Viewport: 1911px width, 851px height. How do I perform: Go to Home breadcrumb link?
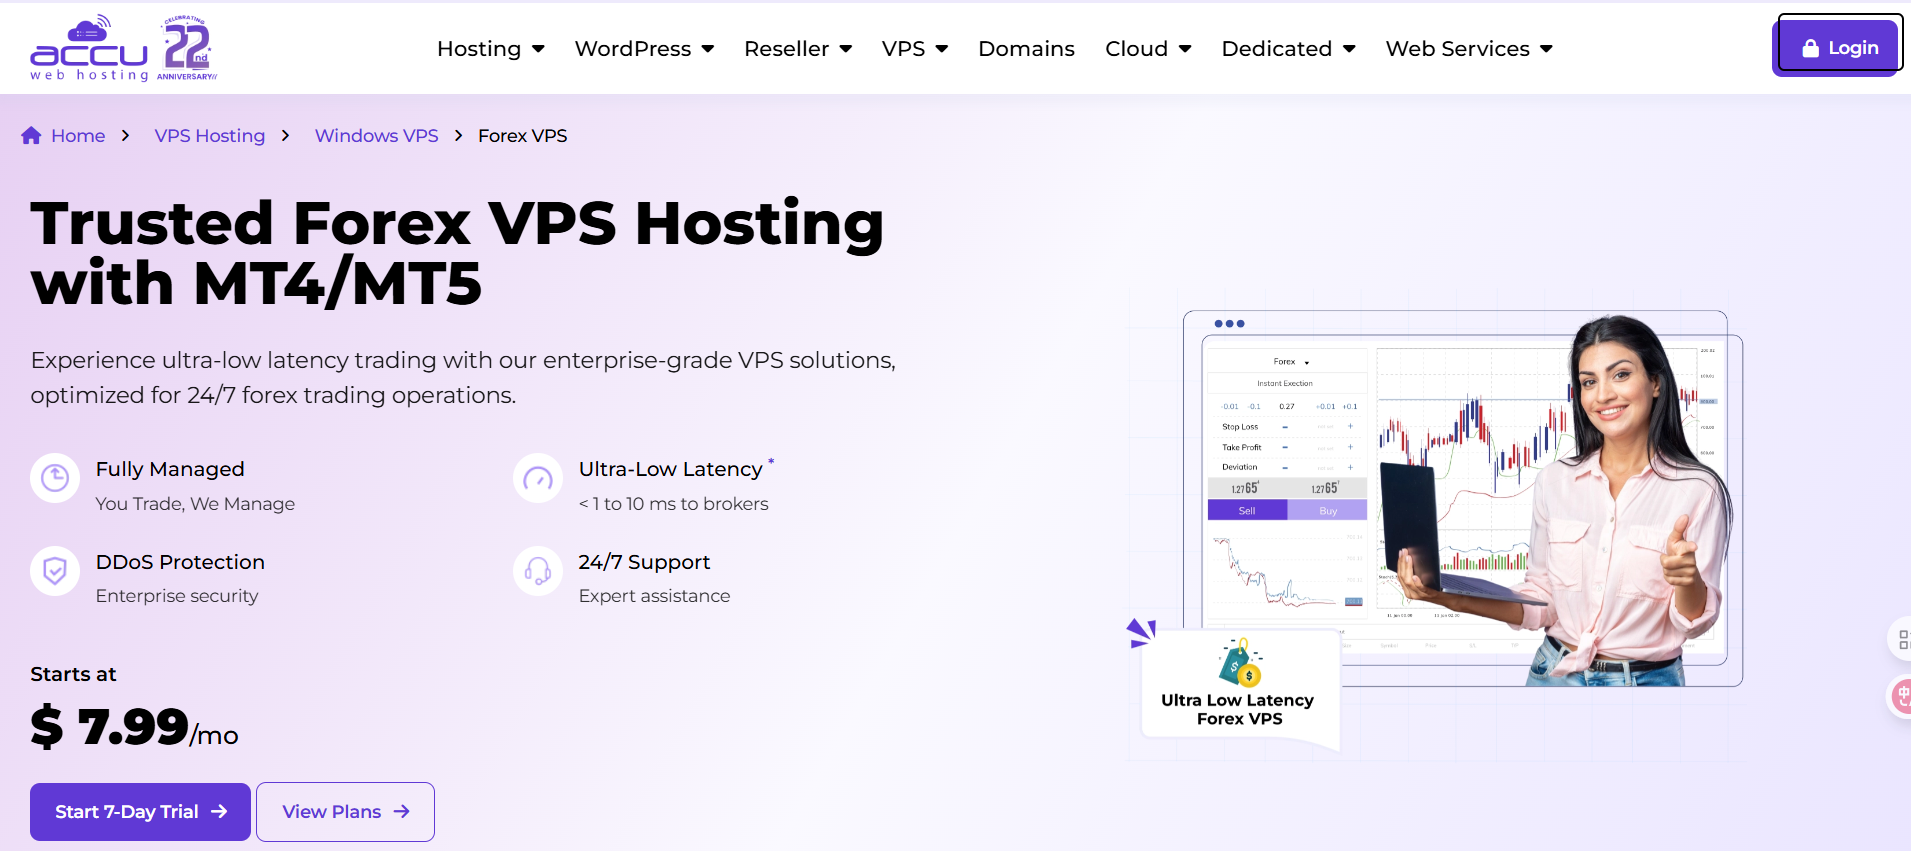pyautogui.click(x=78, y=136)
